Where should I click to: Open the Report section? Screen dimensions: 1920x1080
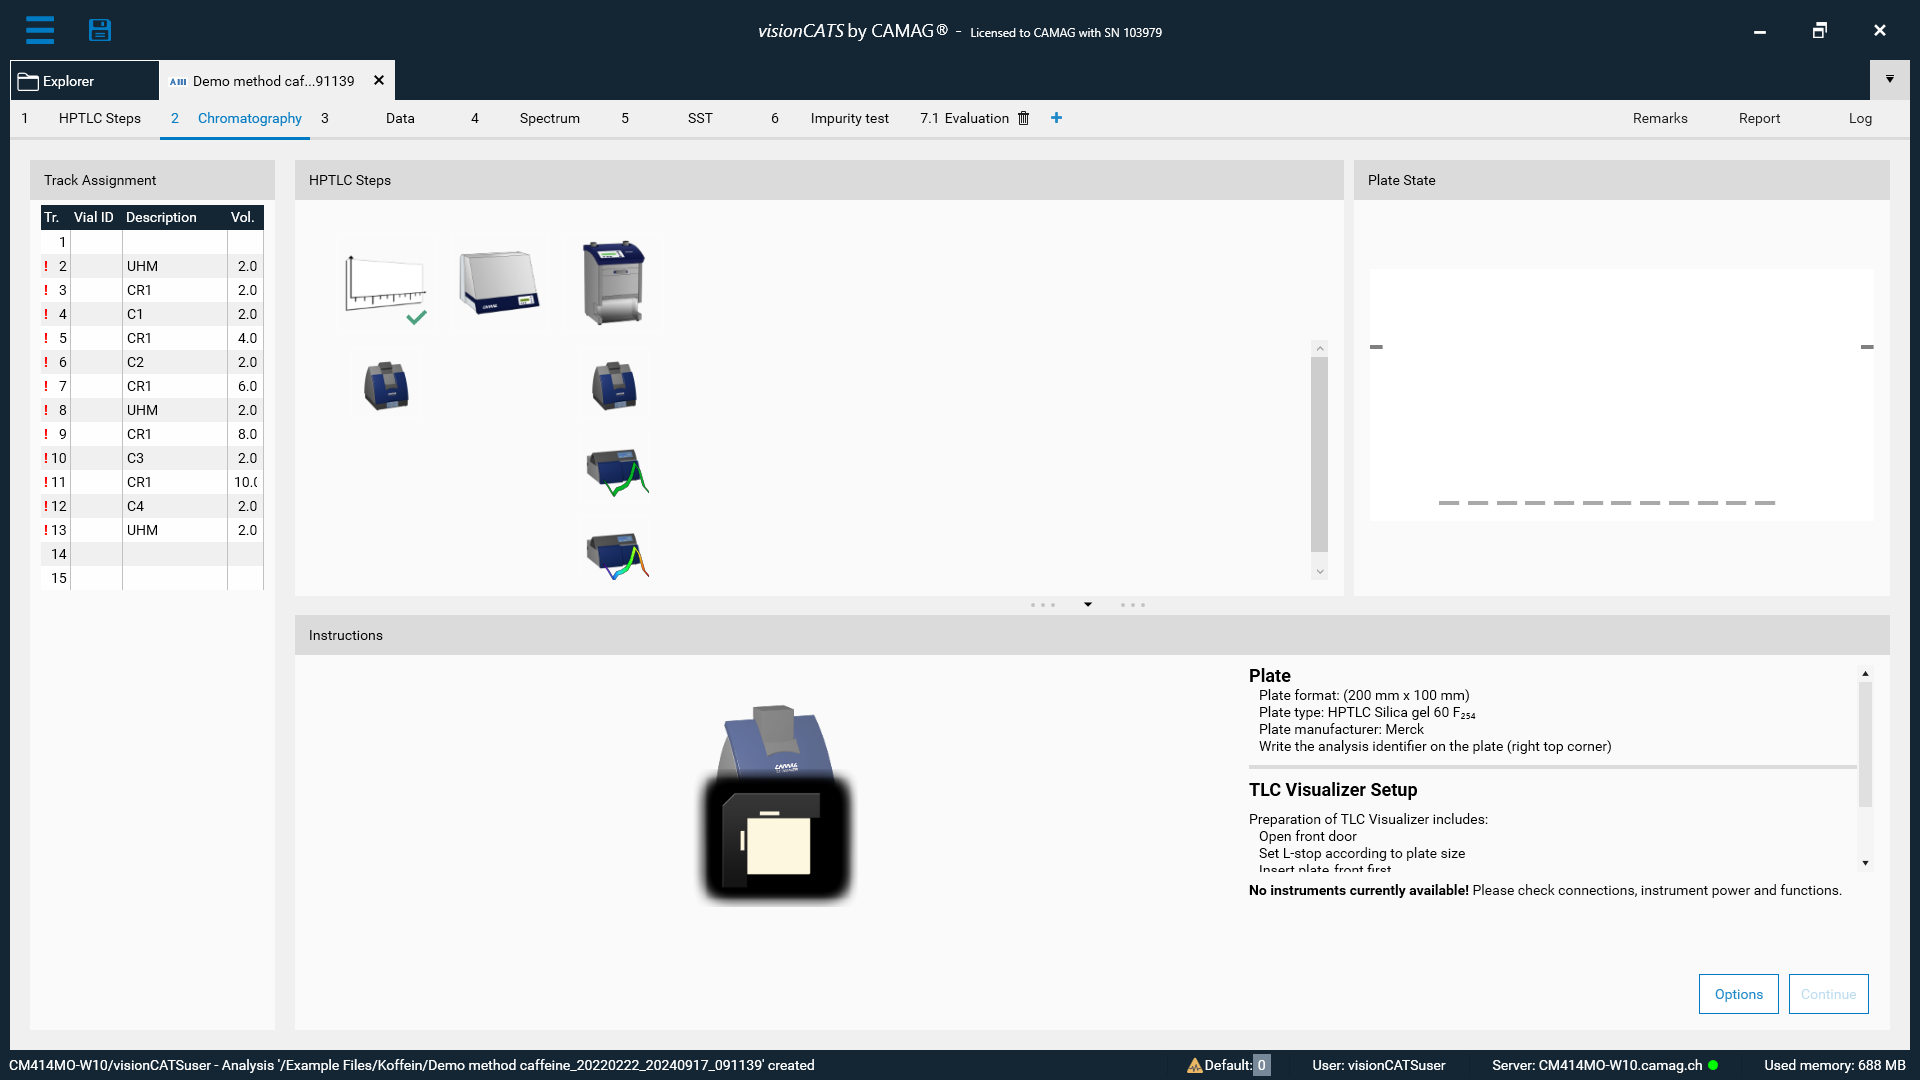click(x=1759, y=118)
